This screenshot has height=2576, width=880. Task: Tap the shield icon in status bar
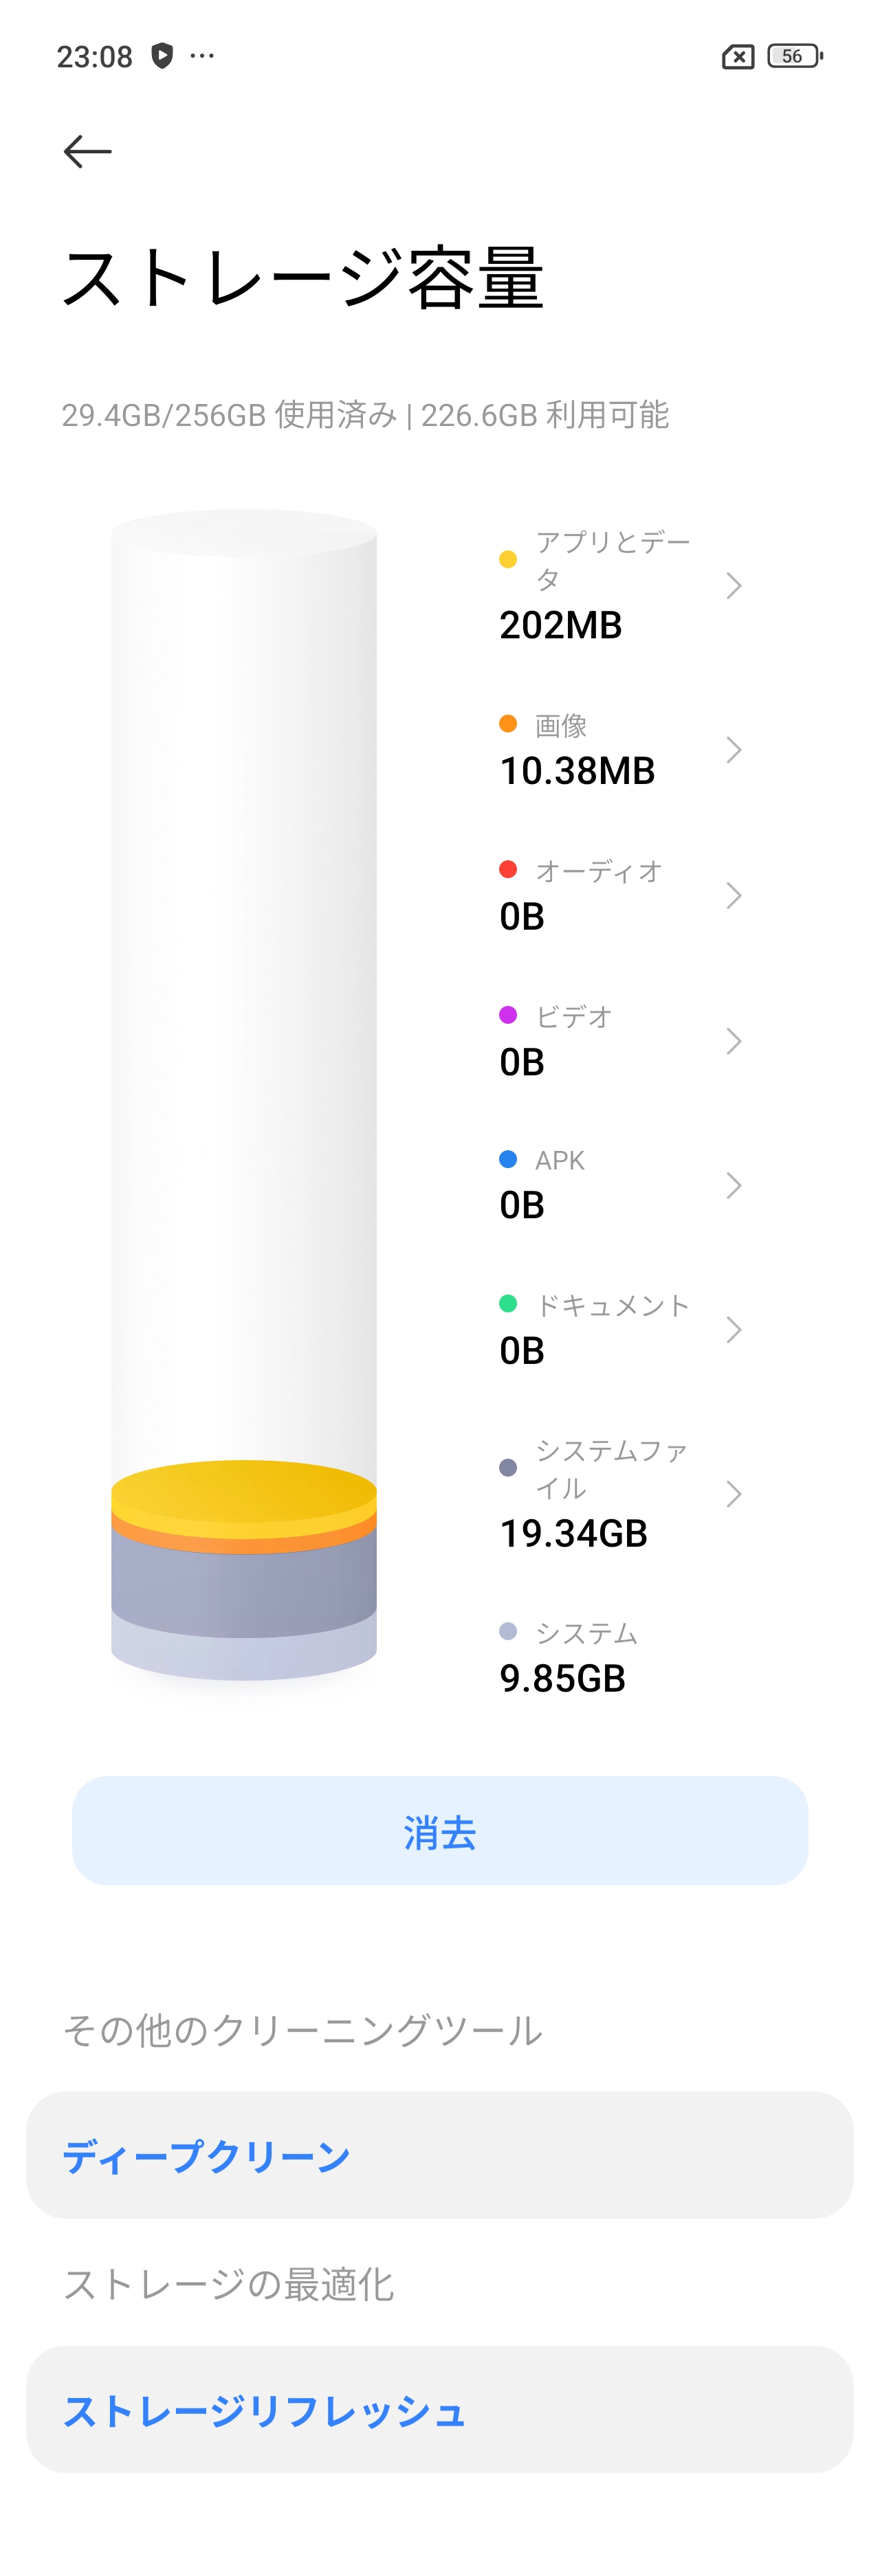(162, 56)
